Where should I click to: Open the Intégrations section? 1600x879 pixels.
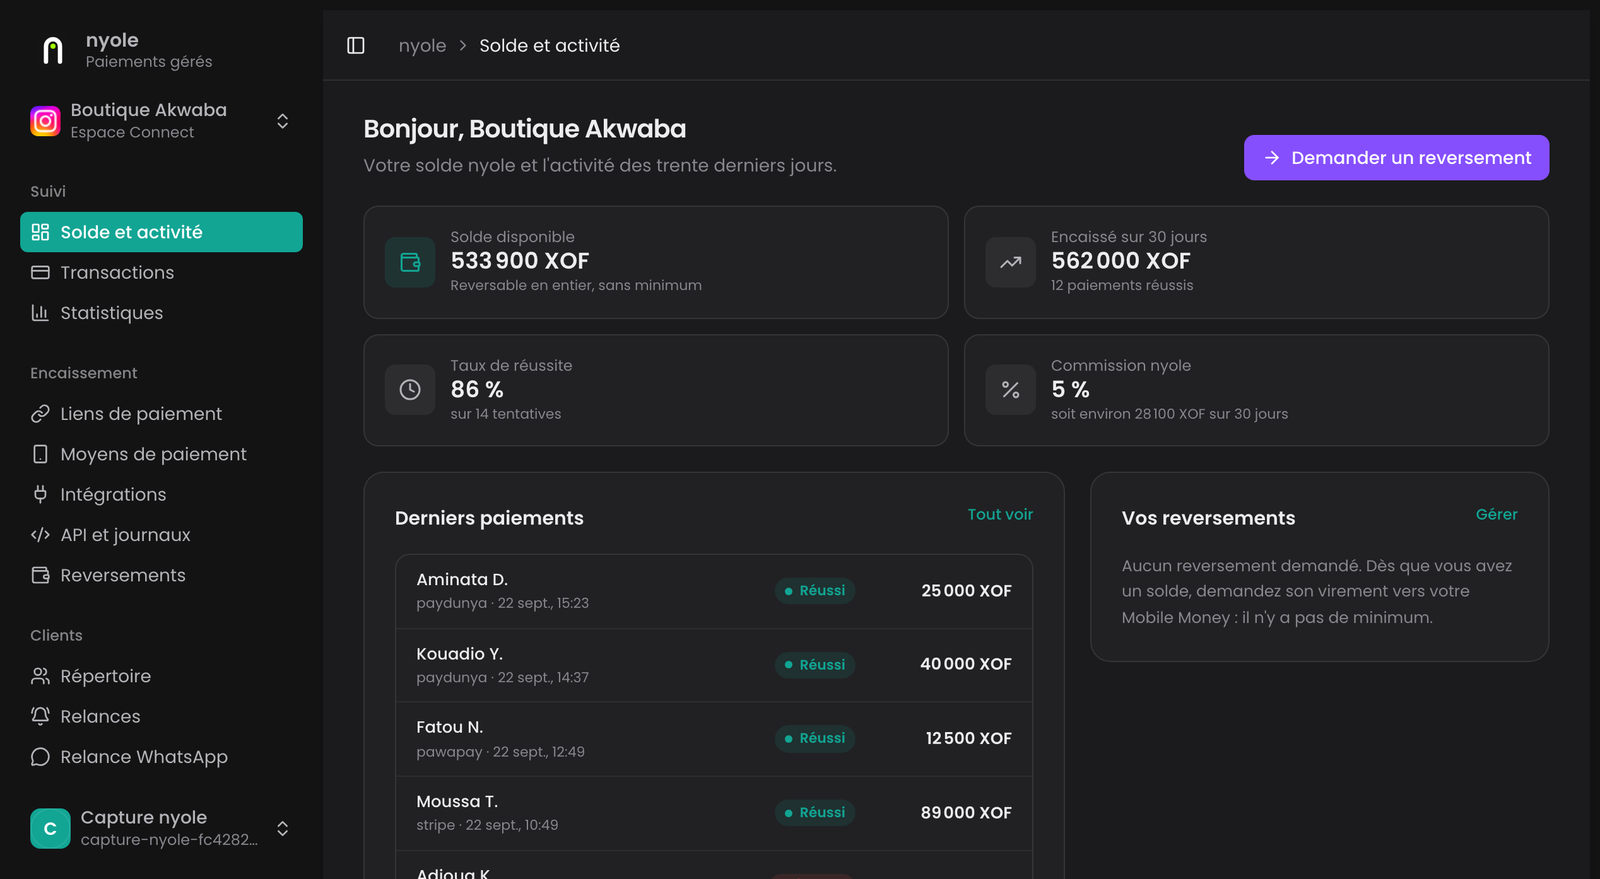pos(161,495)
